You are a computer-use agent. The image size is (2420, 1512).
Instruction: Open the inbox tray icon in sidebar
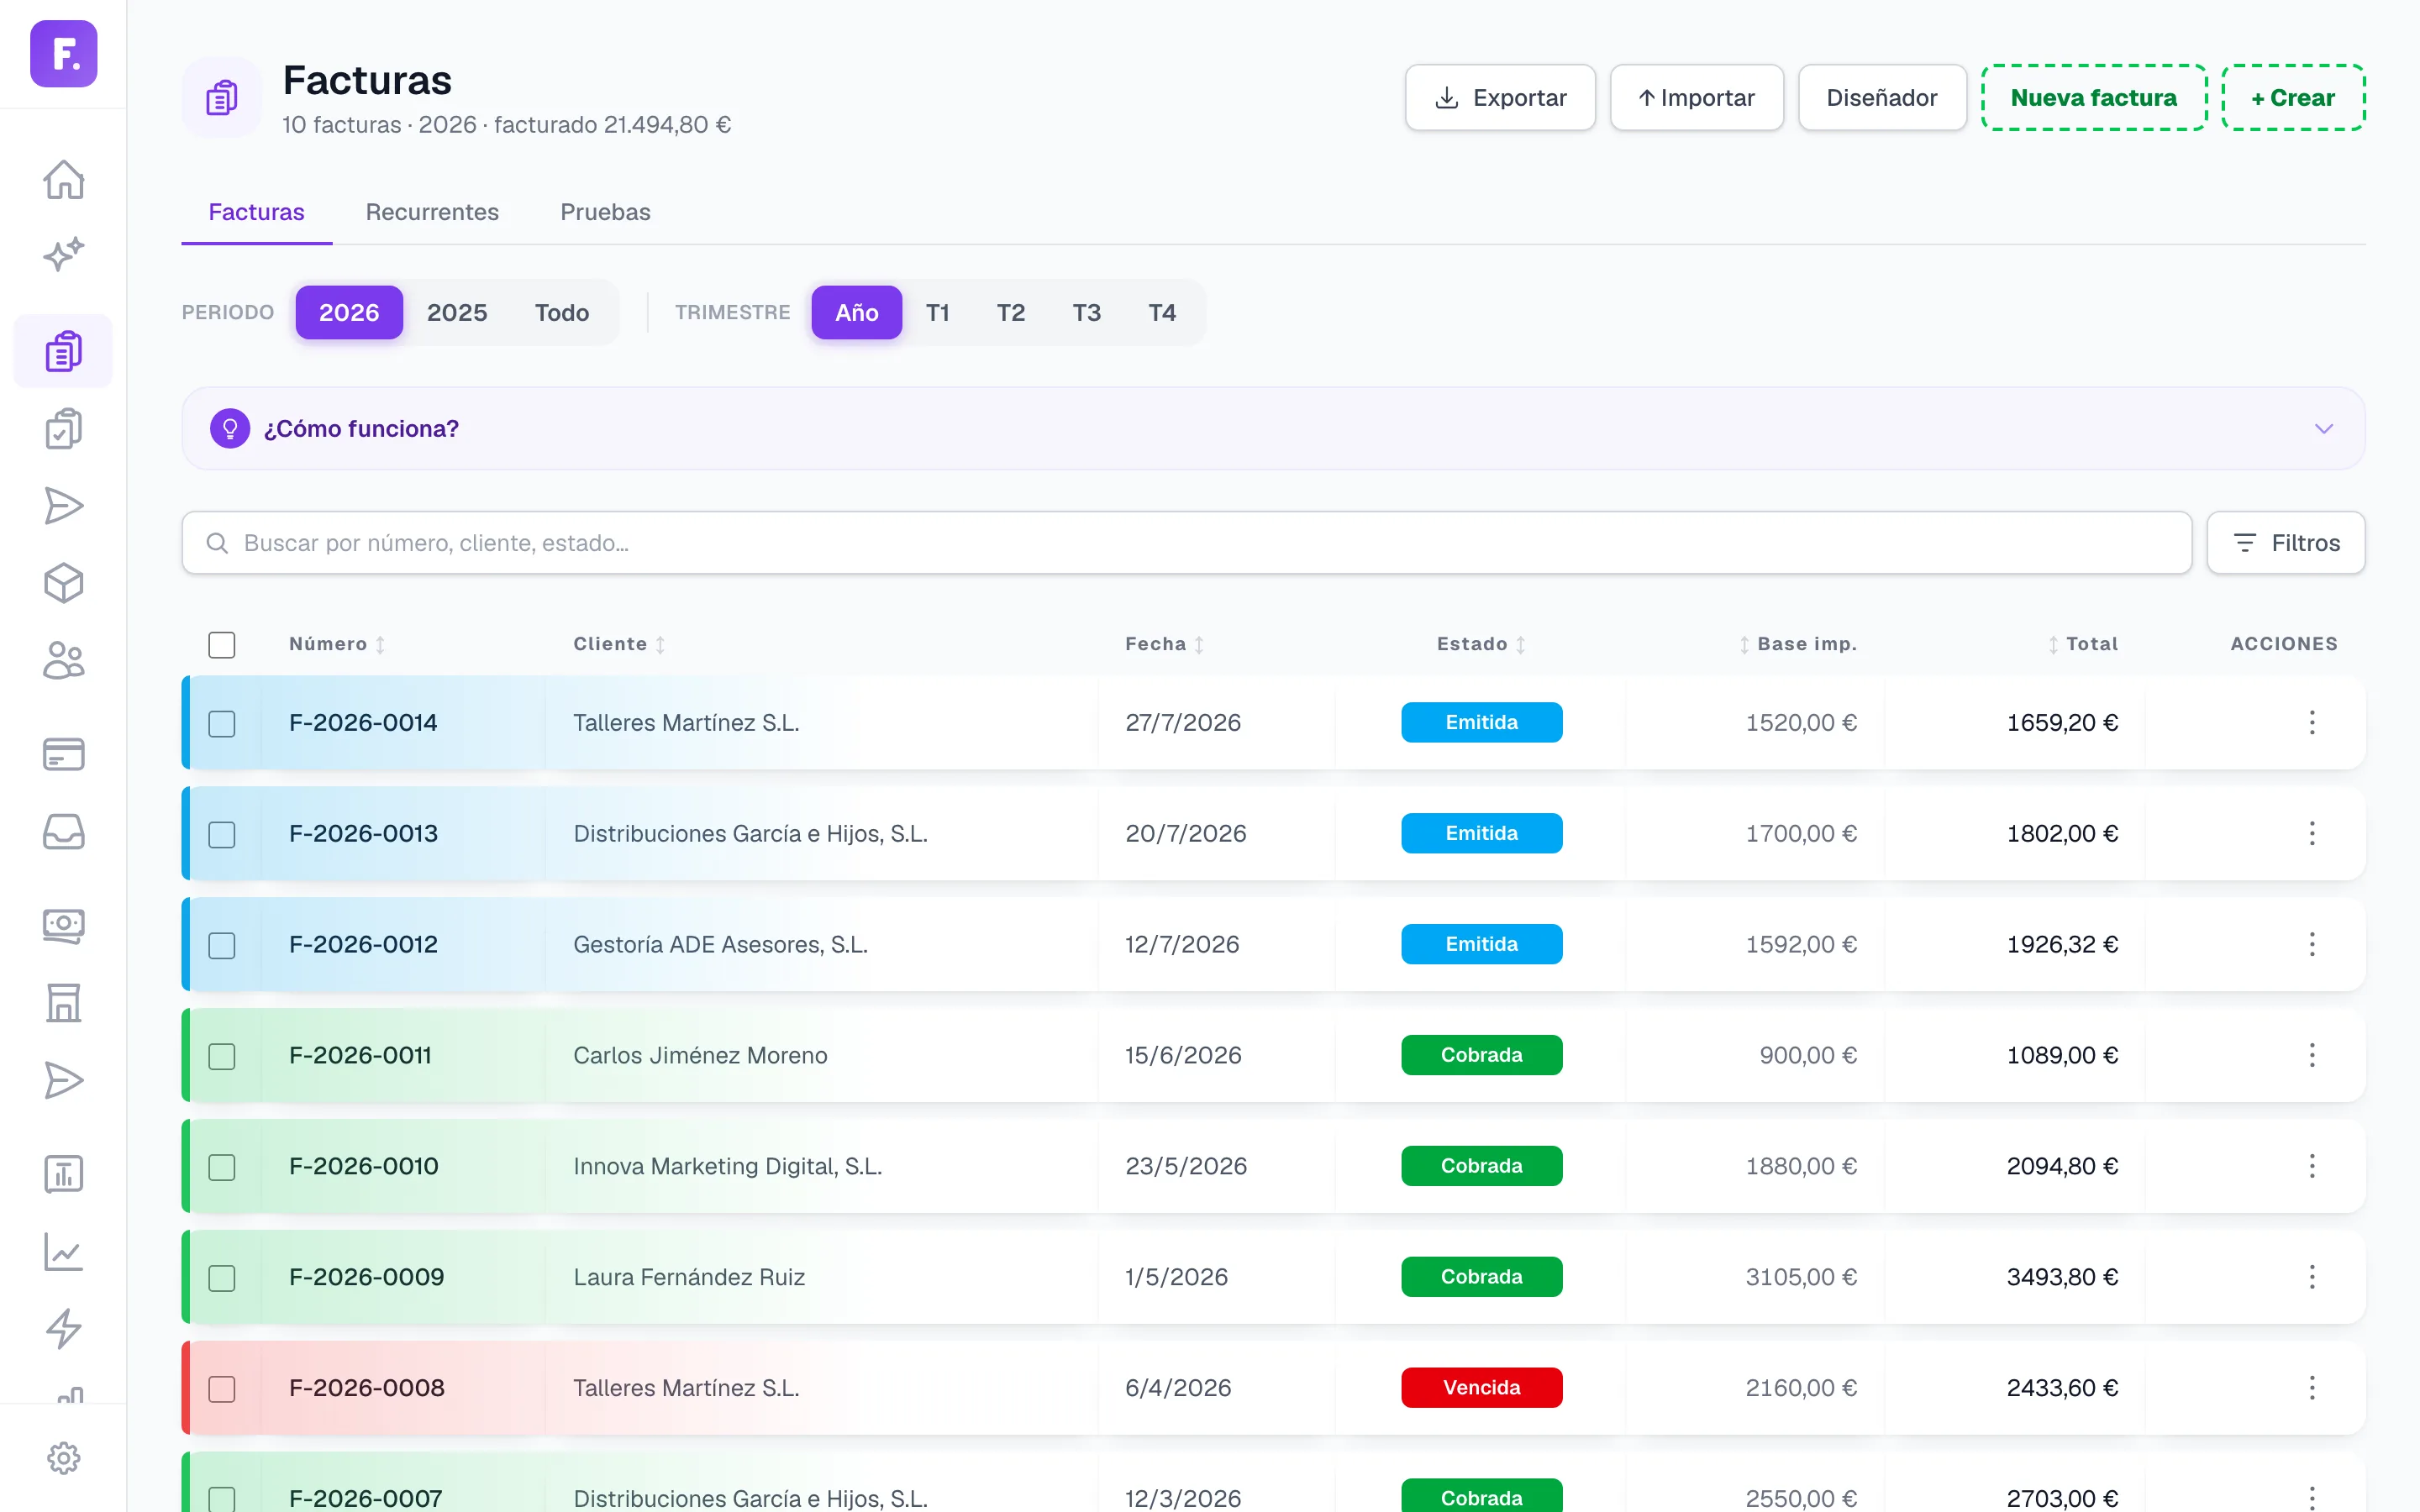click(x=63, y=831)
